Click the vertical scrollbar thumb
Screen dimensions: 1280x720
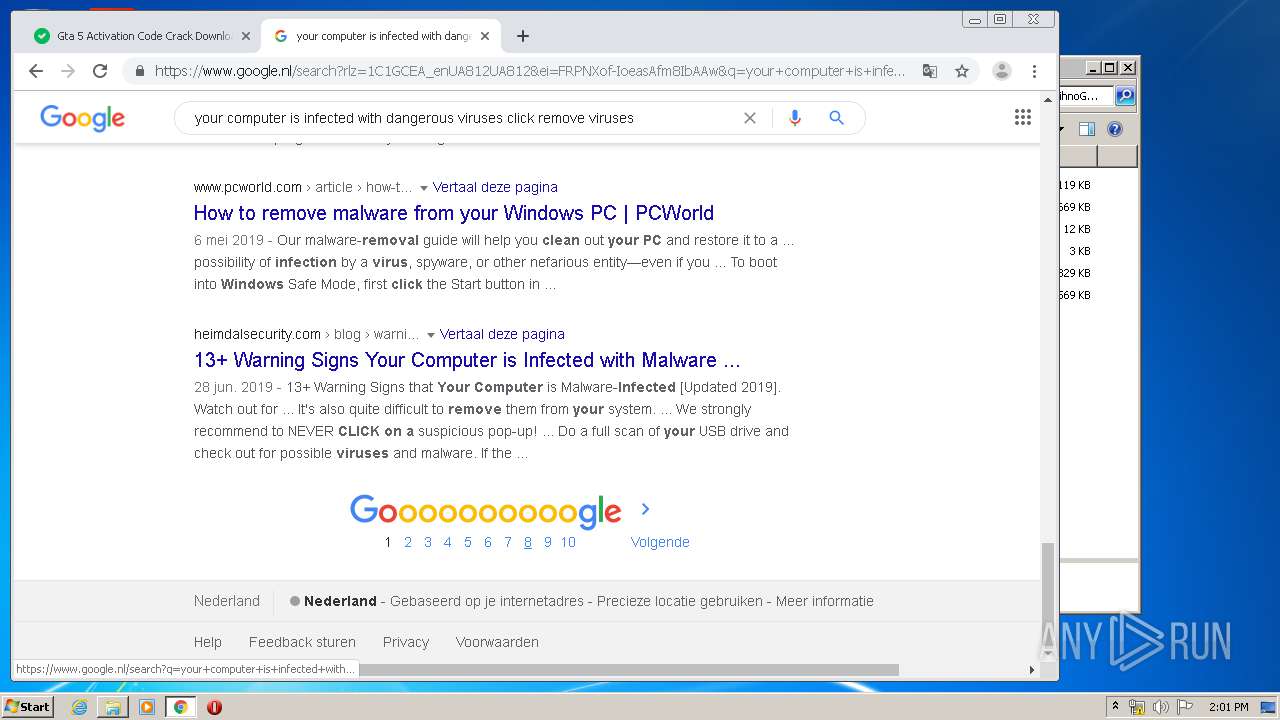coord(1048,592)
